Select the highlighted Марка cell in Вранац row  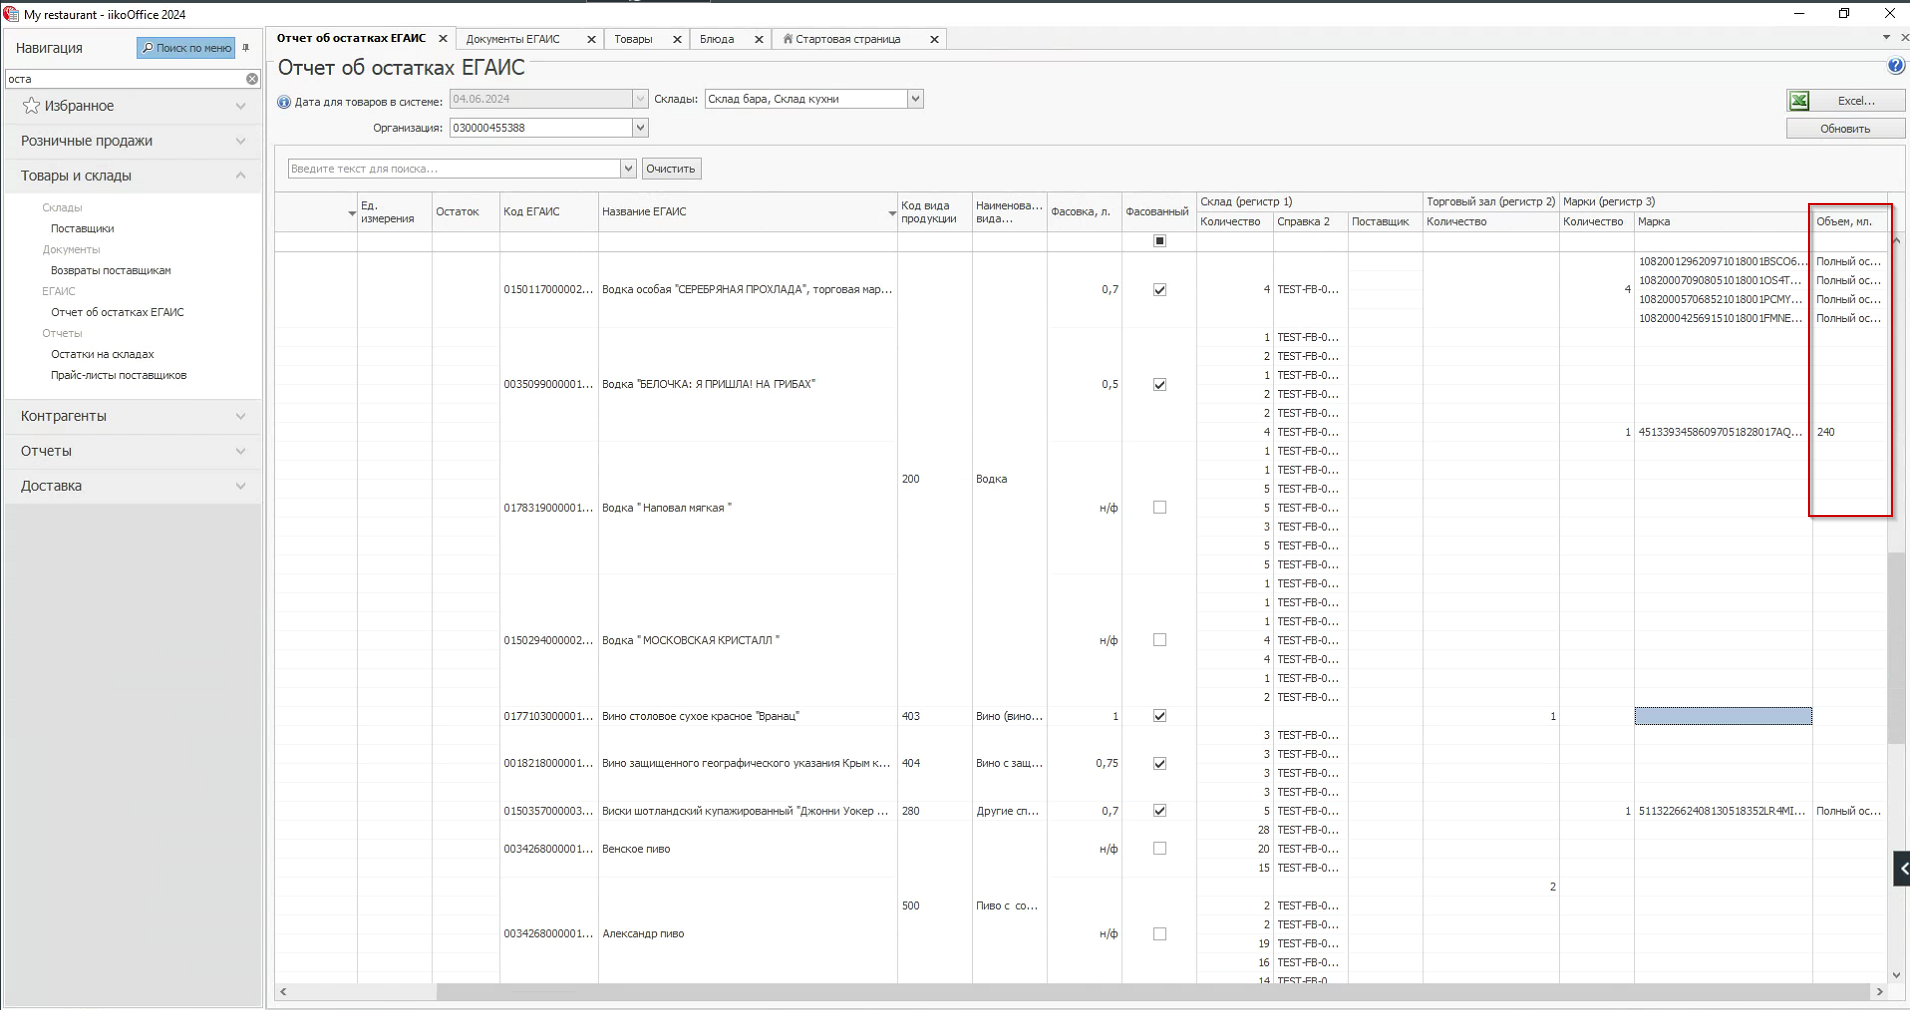[x=1723, y=716]
